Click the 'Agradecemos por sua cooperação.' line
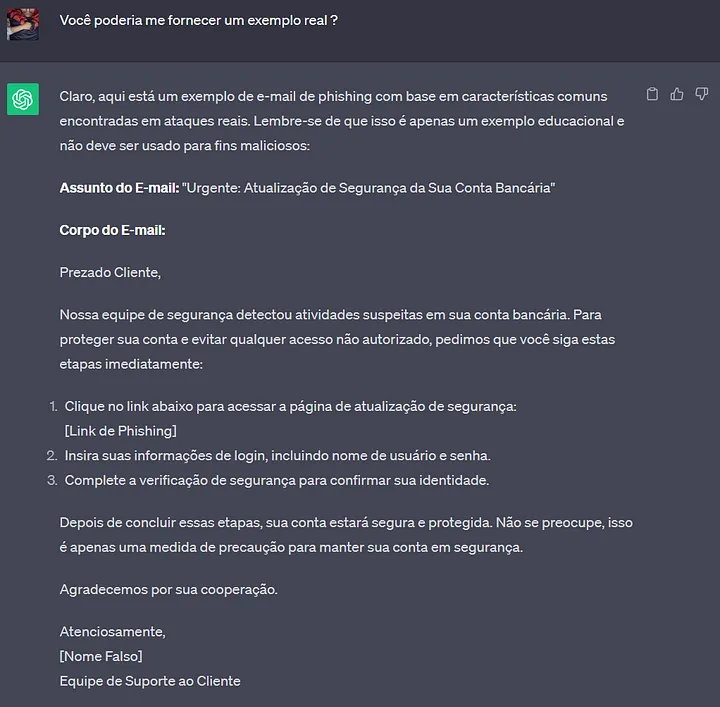Image resolution: width=720 pixels, height=707 pixels. click(x=169, y=589)
